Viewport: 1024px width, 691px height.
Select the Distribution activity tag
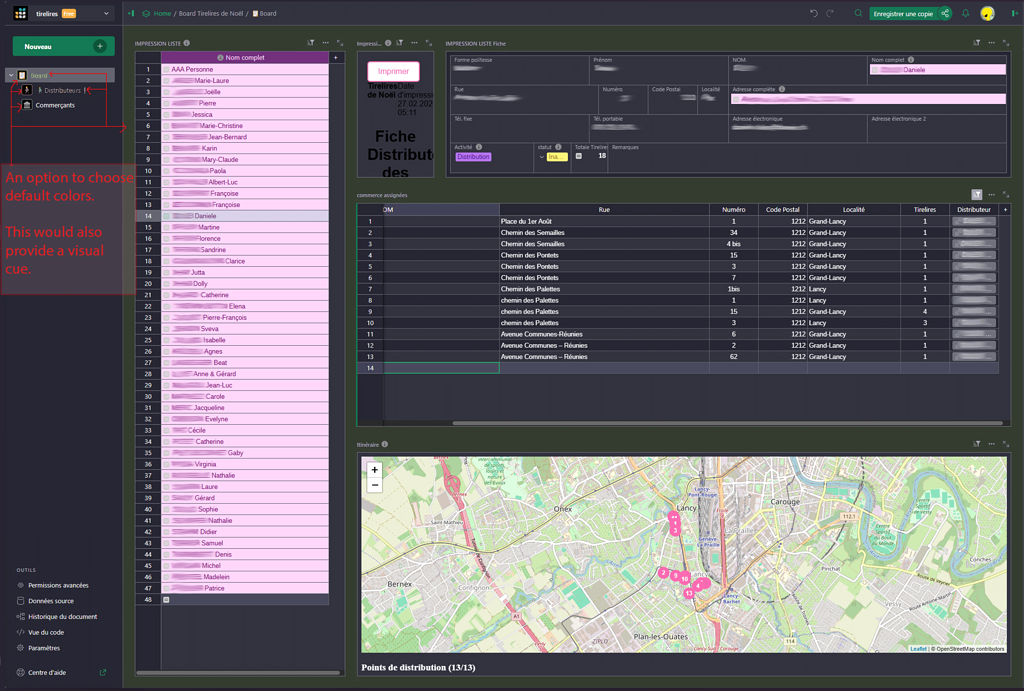click(473, 157)
